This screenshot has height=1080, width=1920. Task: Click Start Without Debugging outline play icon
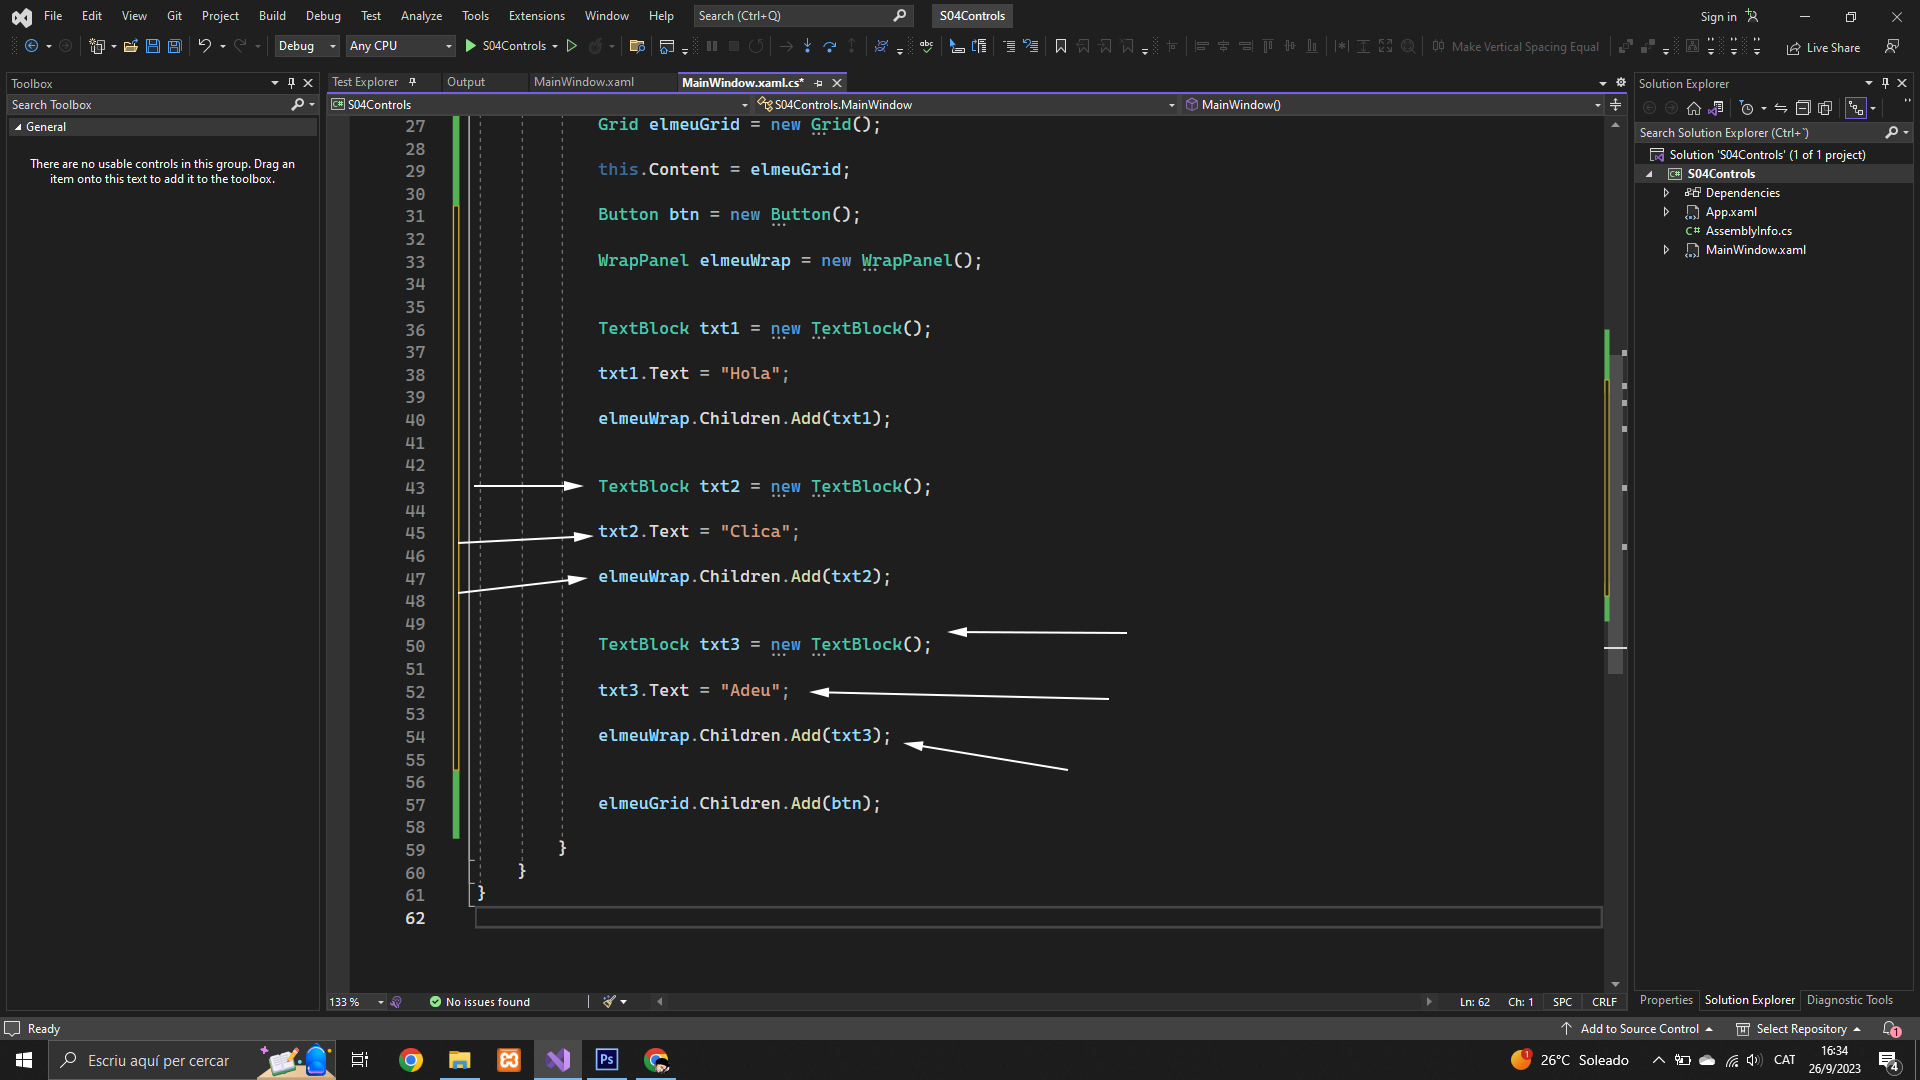[572, 46]
